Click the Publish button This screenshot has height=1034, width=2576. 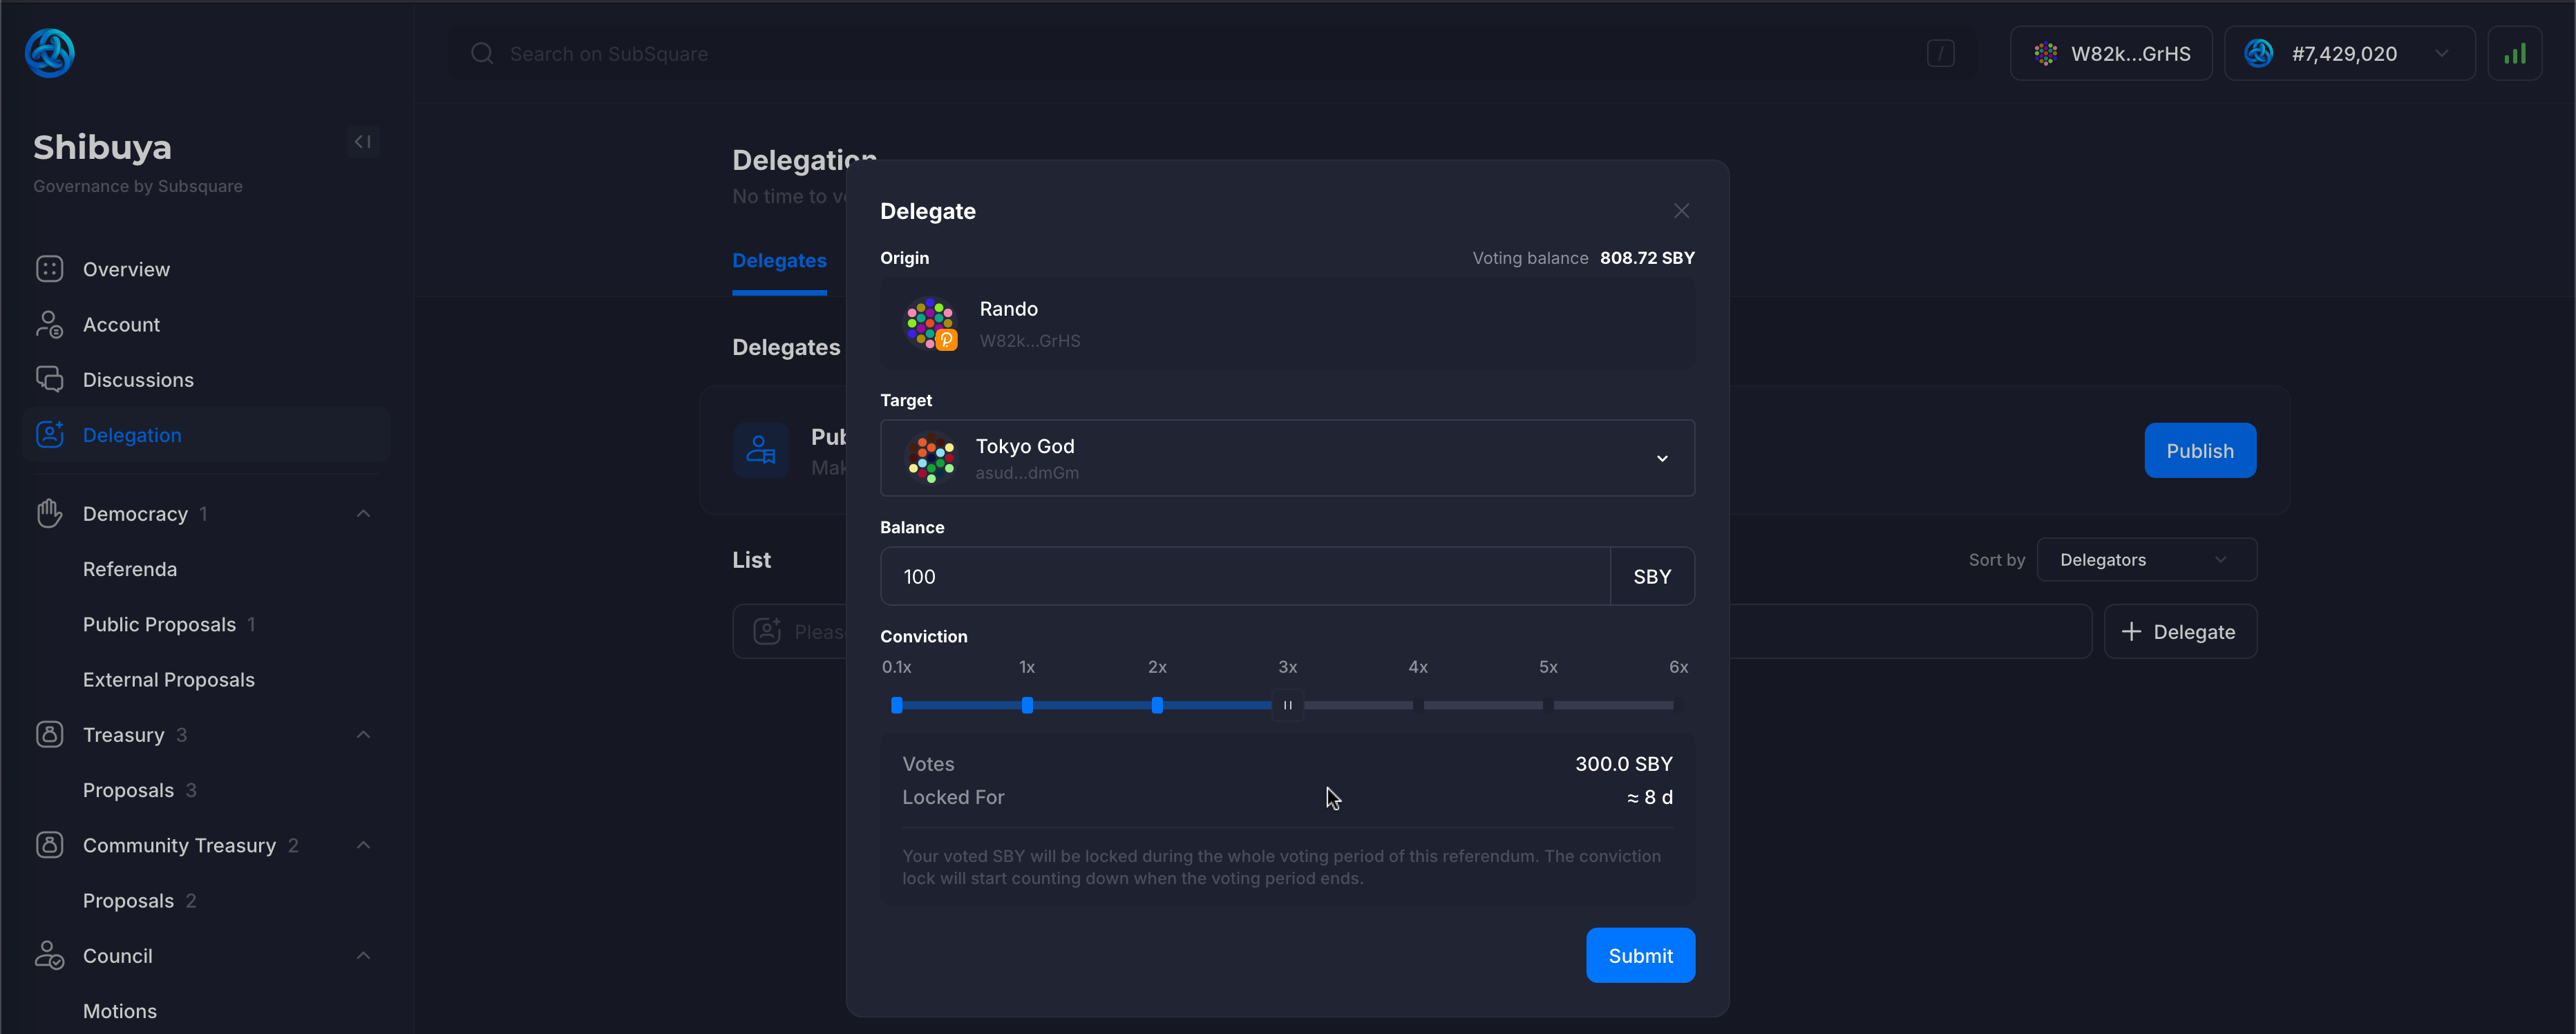pos(2199,451)
